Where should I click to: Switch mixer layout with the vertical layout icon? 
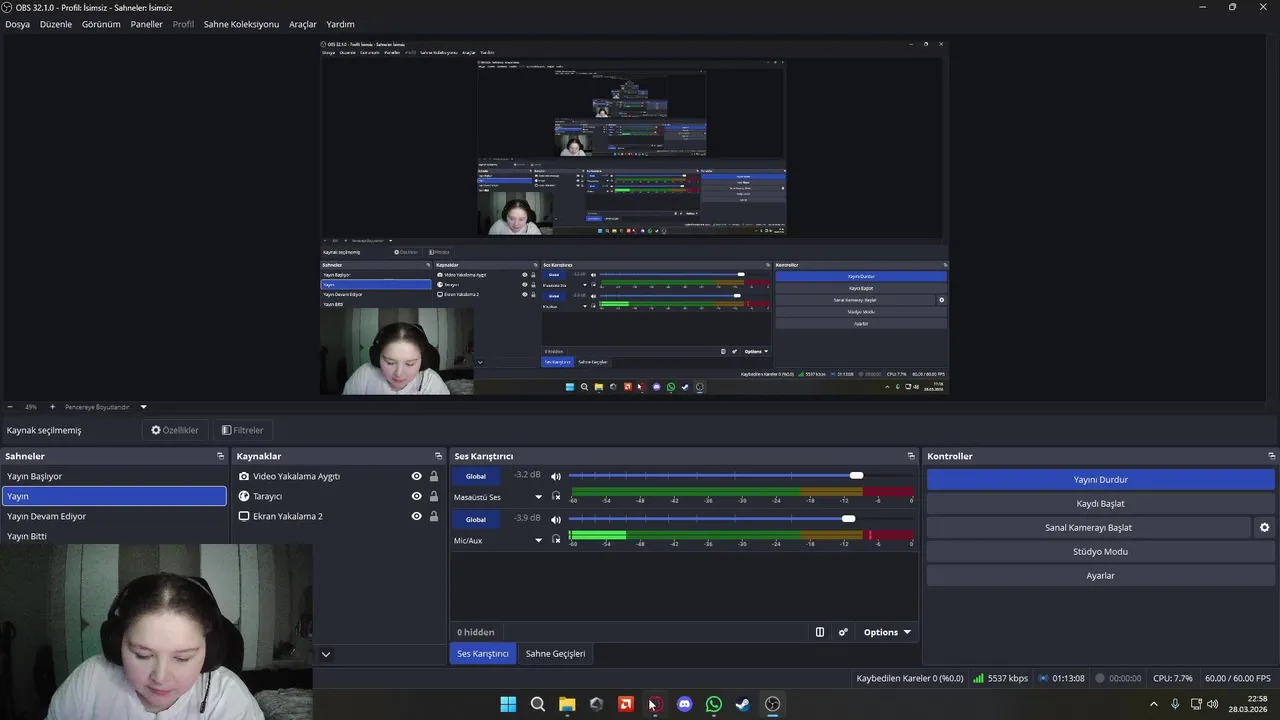(x=820, y=632)
